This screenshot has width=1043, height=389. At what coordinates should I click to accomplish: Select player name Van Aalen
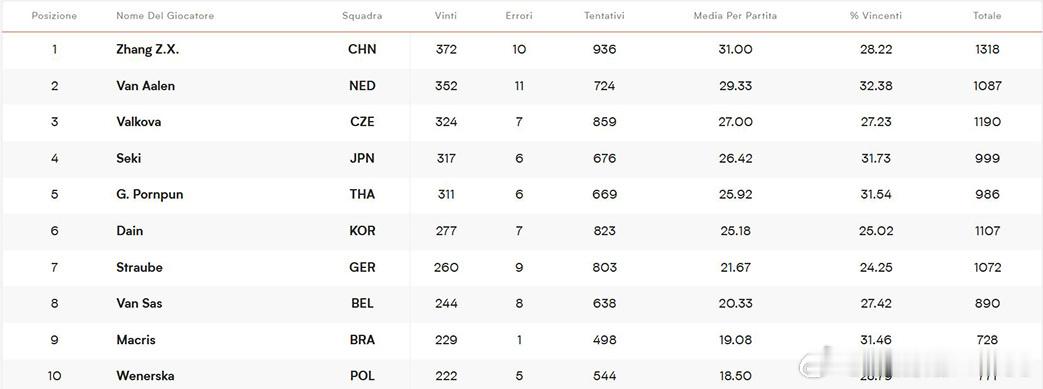pyautogui.click(x=146, y=86)
